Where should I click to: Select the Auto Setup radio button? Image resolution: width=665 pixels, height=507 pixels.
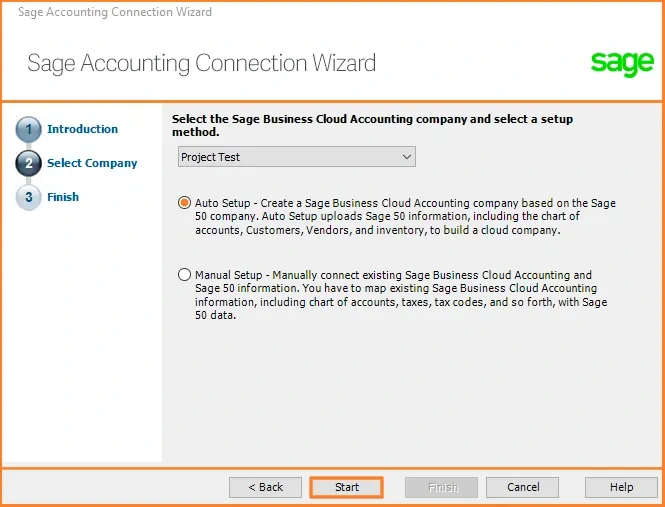(x=184, y=203)
